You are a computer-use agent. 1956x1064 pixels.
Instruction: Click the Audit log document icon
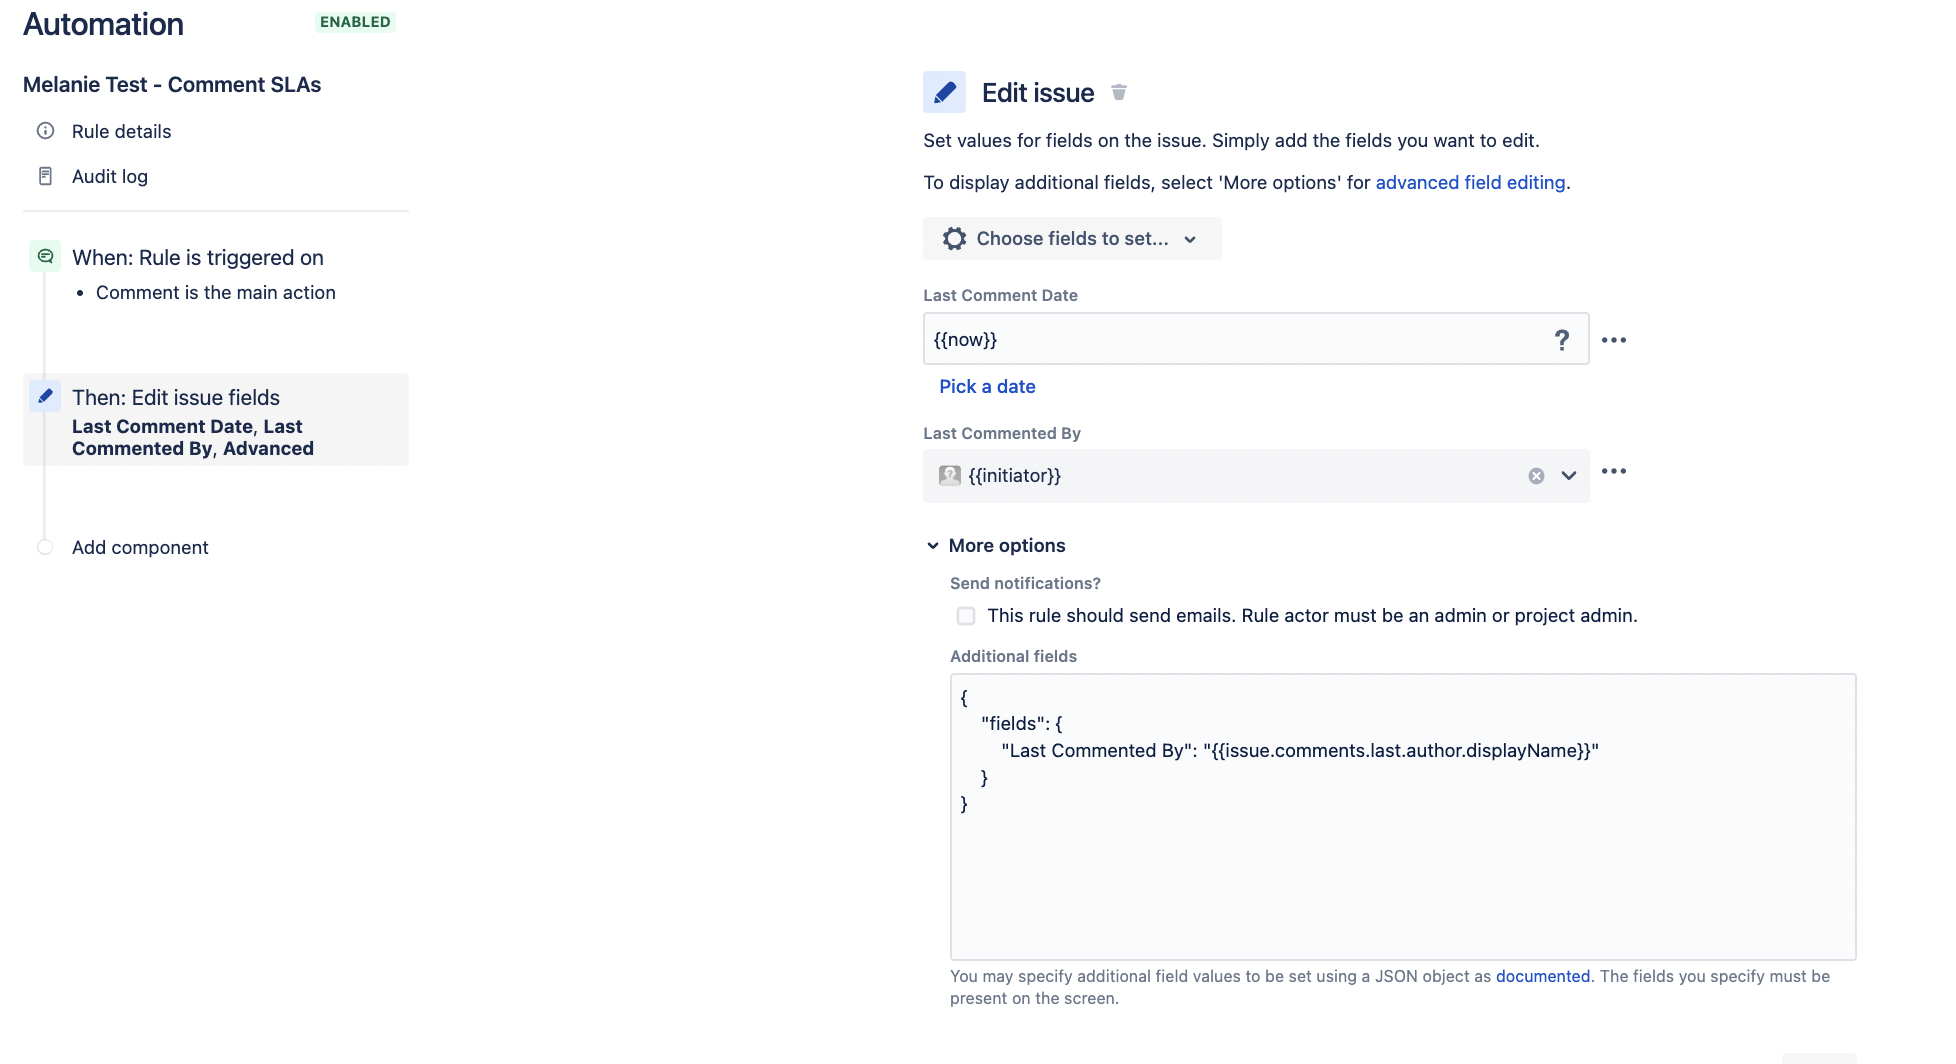pos(46,175)
